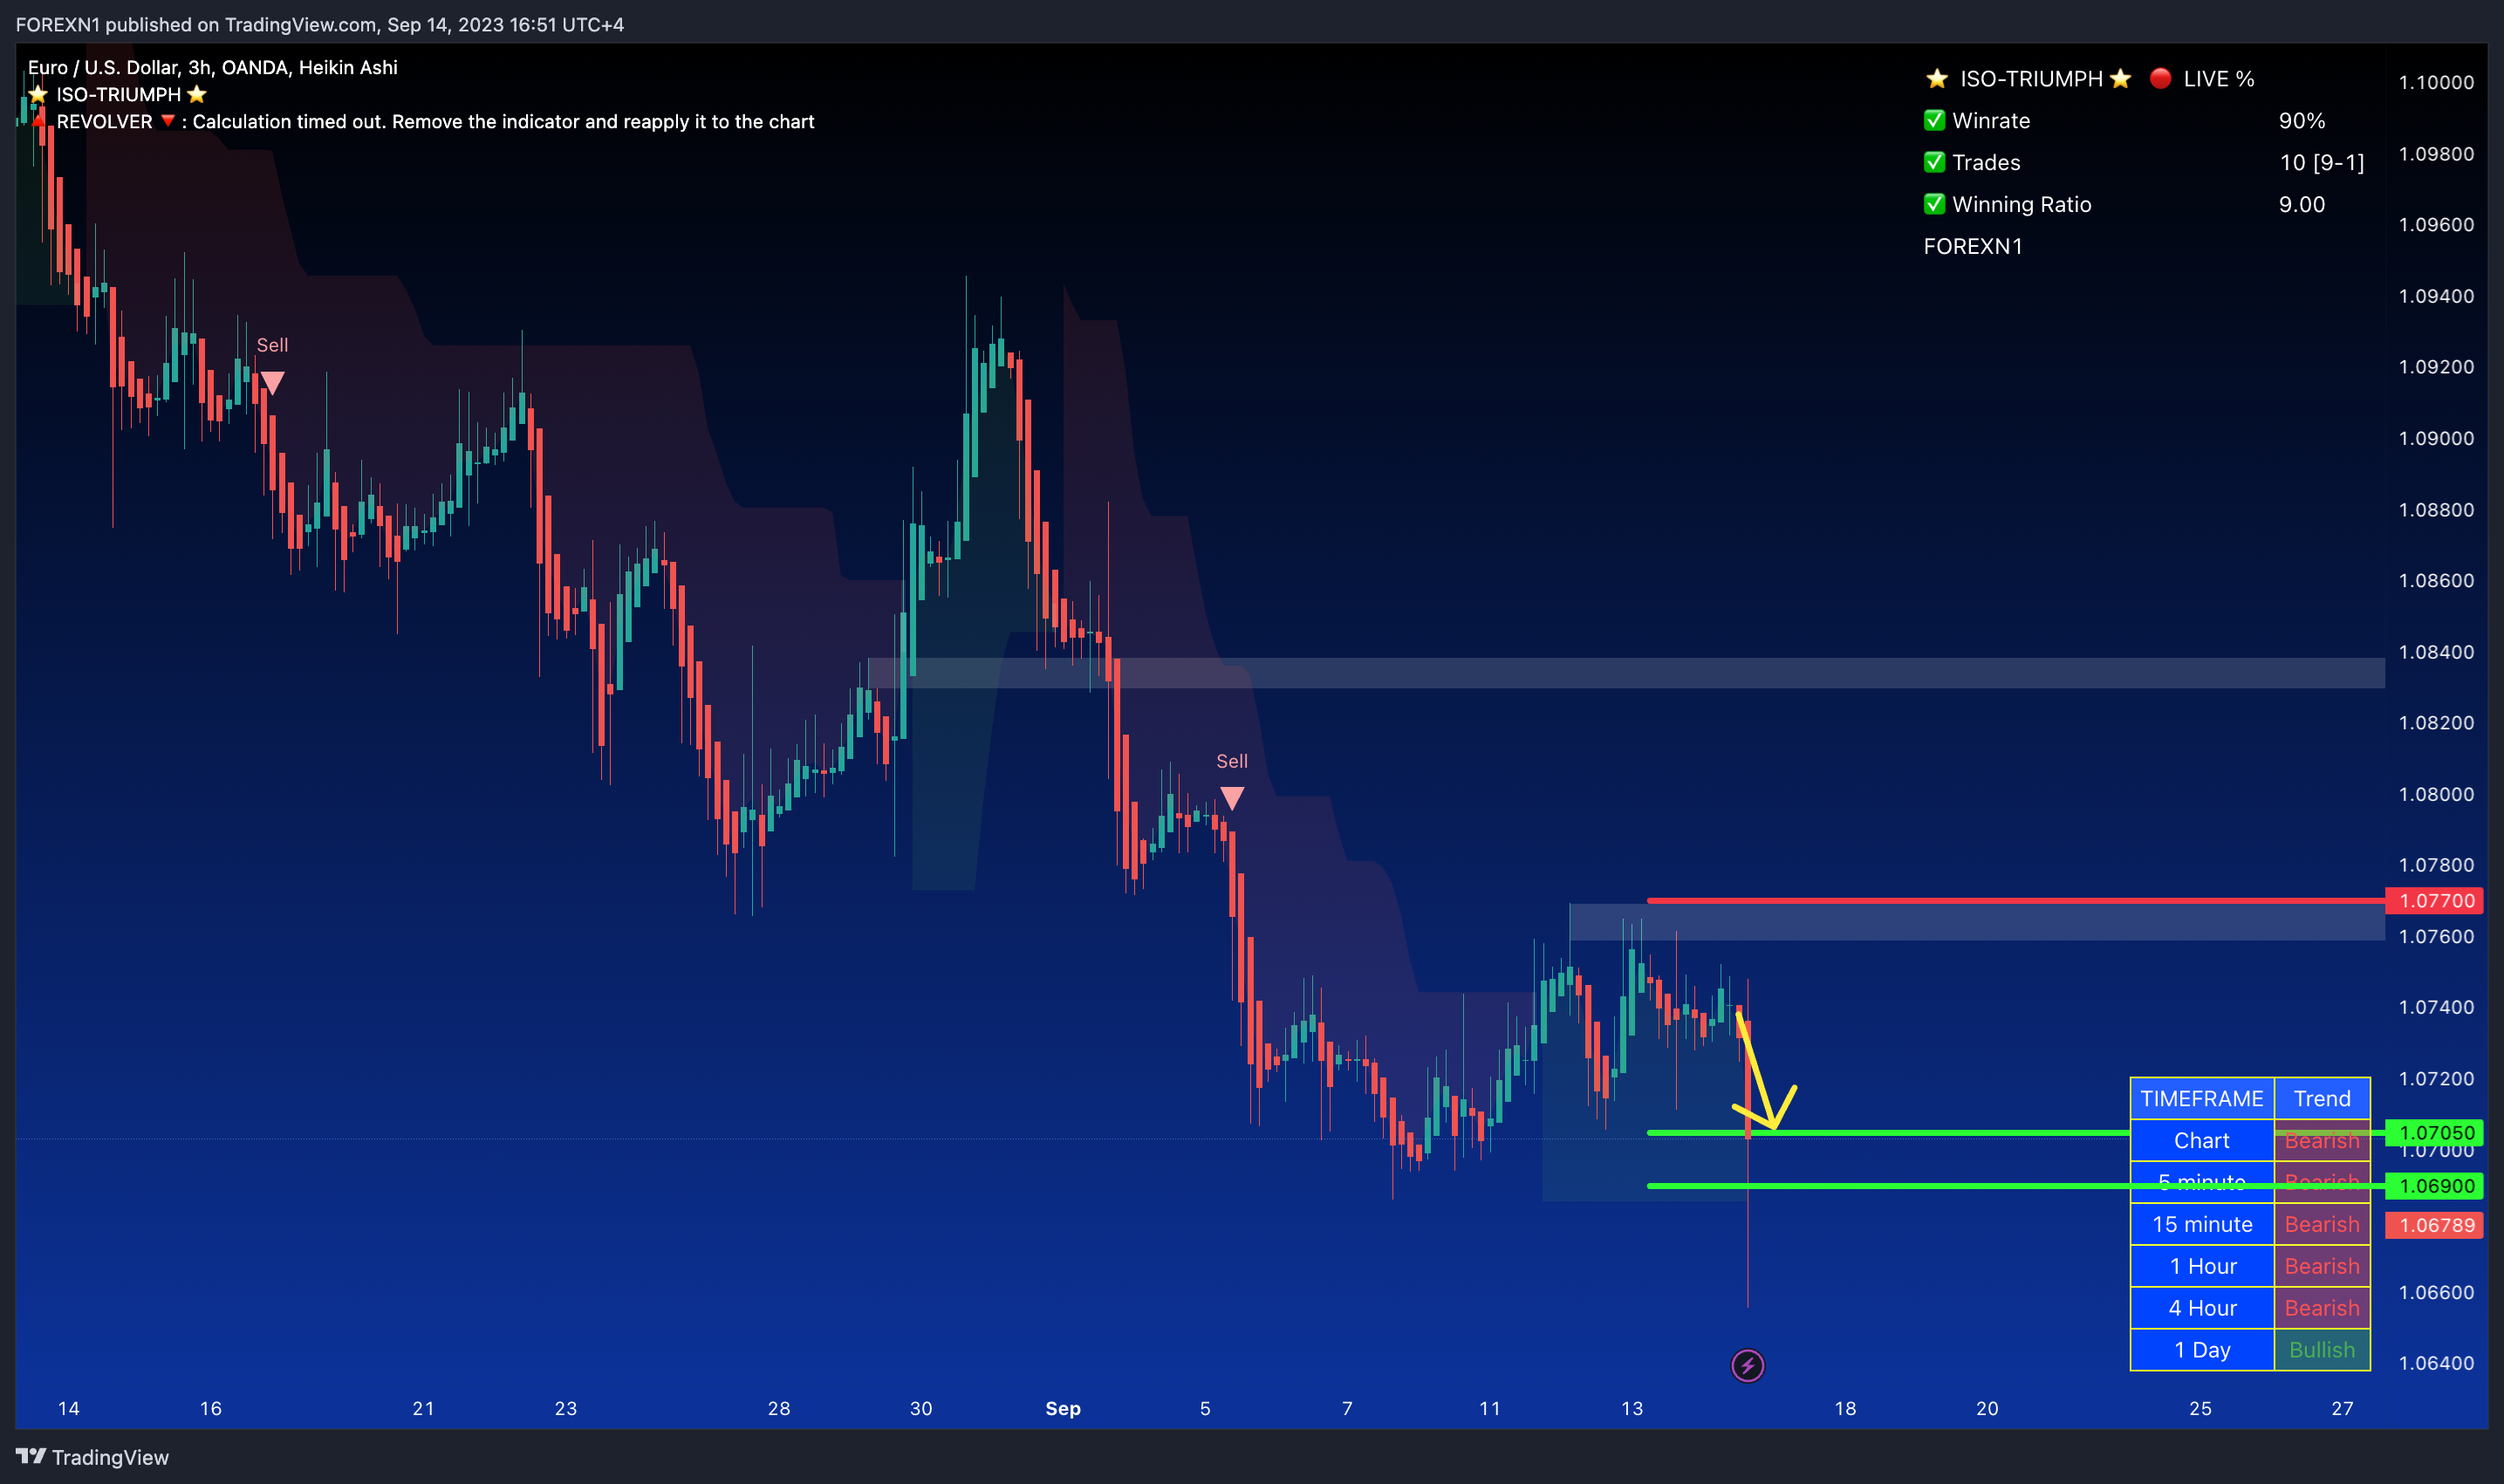Click the 1 Day timeframe row

click(x=2250, y=1350)
